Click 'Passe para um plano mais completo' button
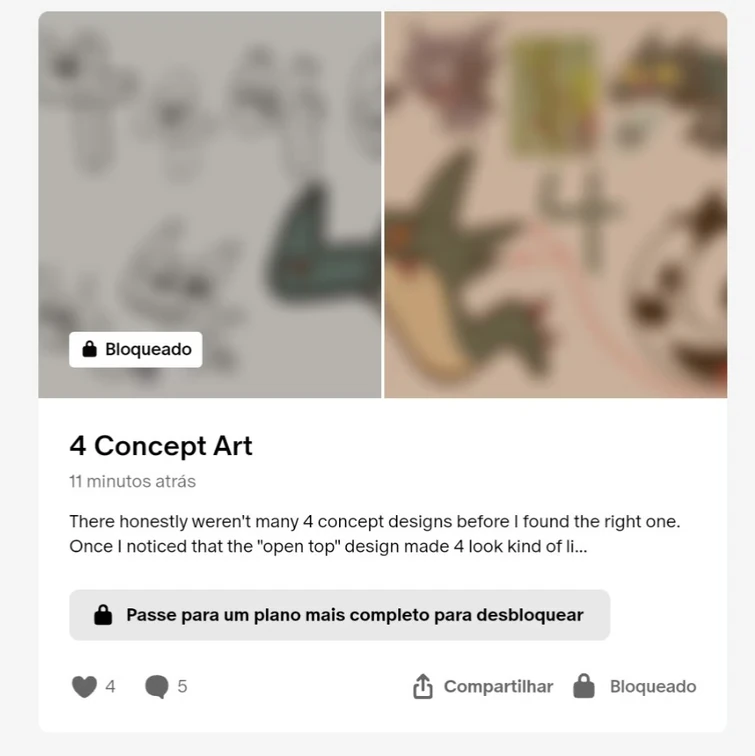Screen dimensions: 755x756 tap(339, 615)
